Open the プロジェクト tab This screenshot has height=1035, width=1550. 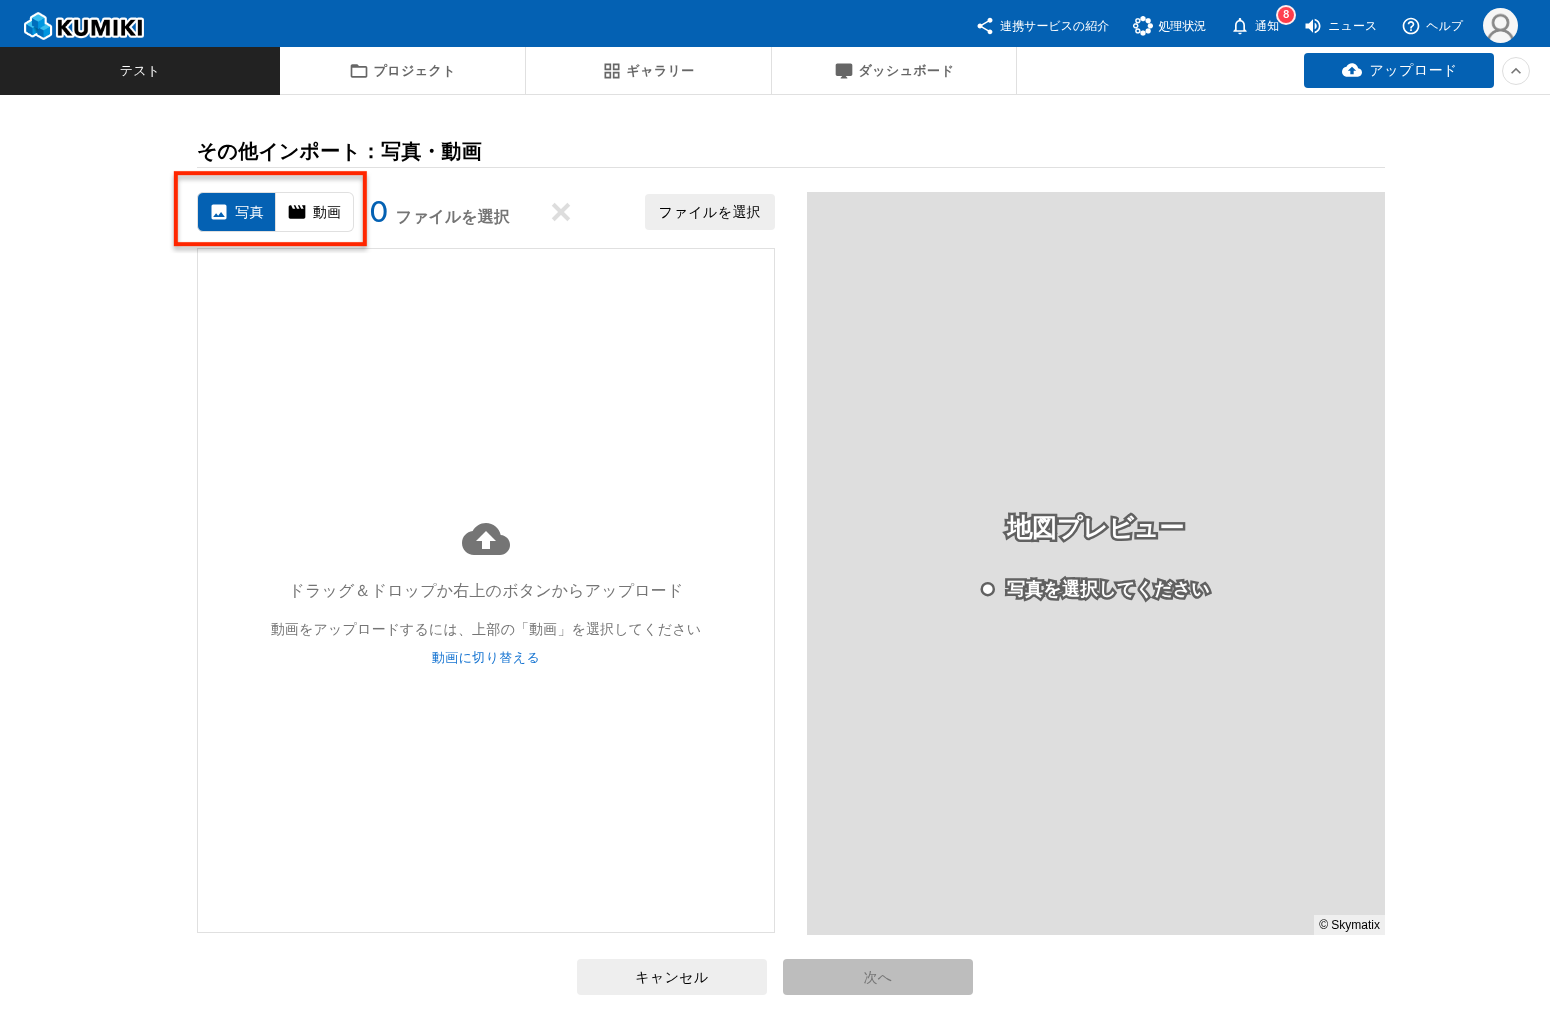(x=403, y=71)
